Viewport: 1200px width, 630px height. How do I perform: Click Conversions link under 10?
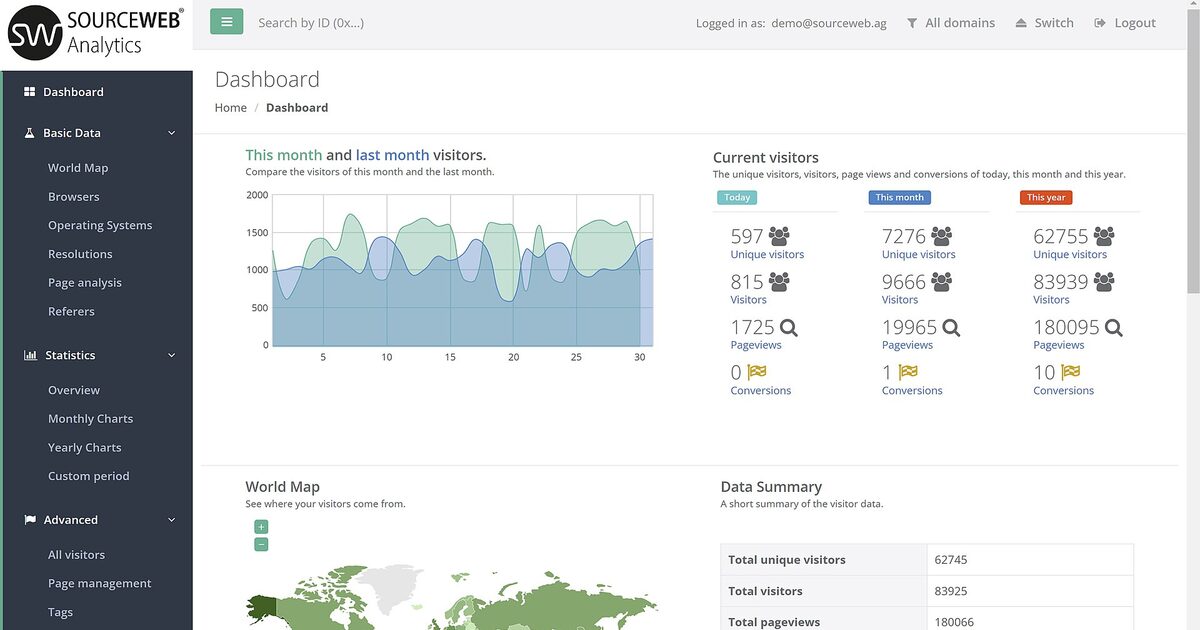coord(1063,391)
